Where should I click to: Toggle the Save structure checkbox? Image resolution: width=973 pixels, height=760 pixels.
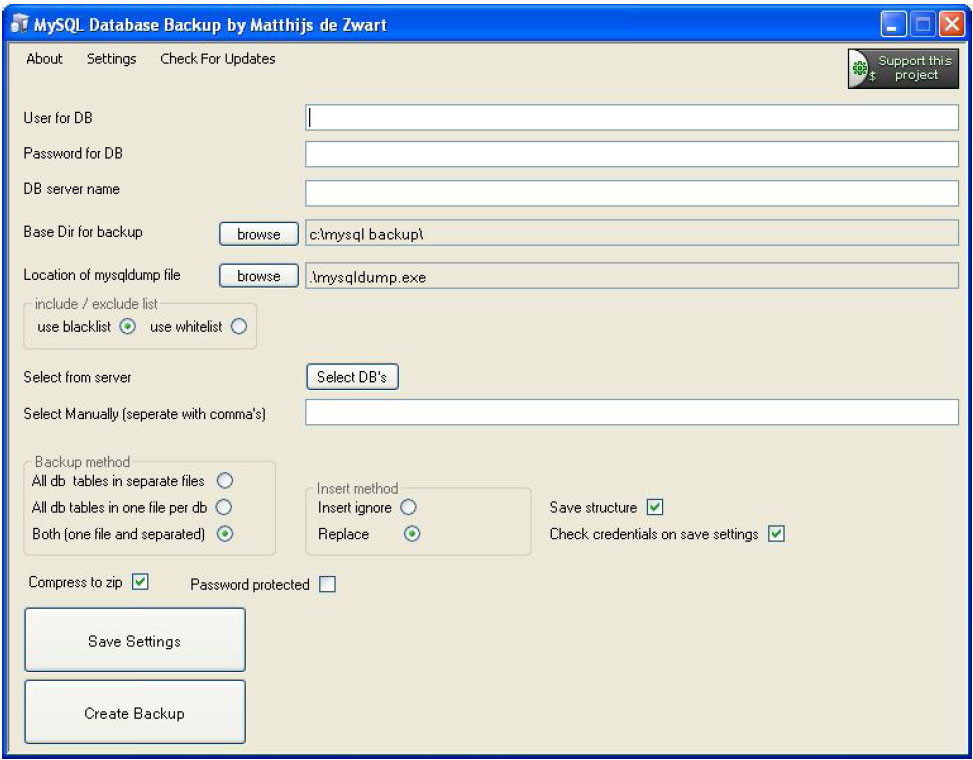click(655, 507)
